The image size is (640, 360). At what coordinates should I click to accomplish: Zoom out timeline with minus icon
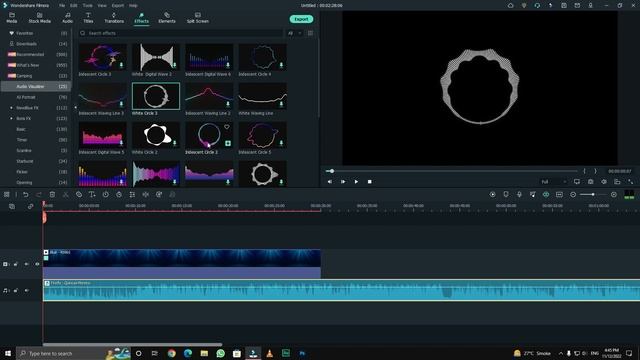[573, 195]
